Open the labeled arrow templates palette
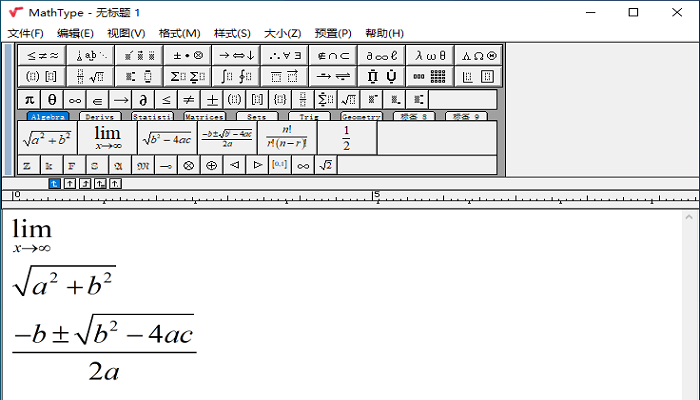Image resolution: width=700 pixels, height=400 pixels. [x=333, y=76]
